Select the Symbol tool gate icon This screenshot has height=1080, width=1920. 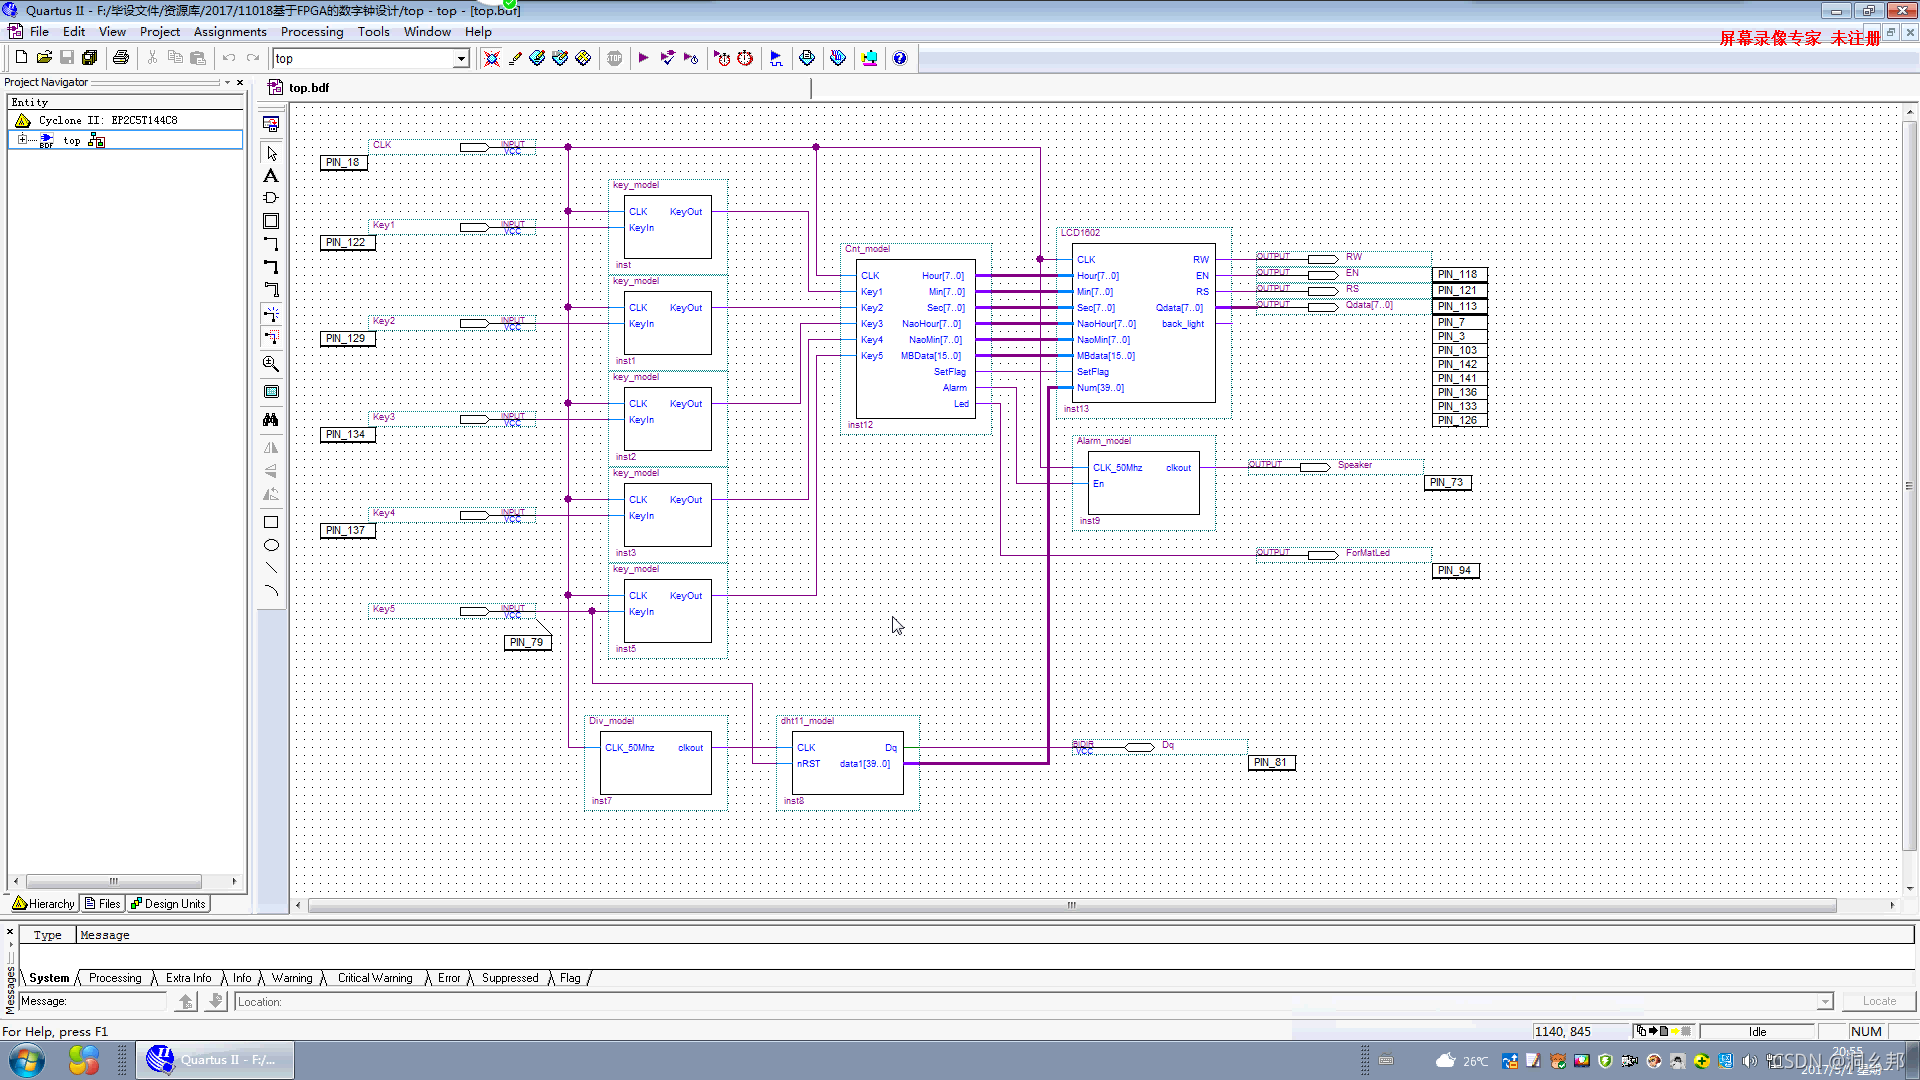pos(271,198)
